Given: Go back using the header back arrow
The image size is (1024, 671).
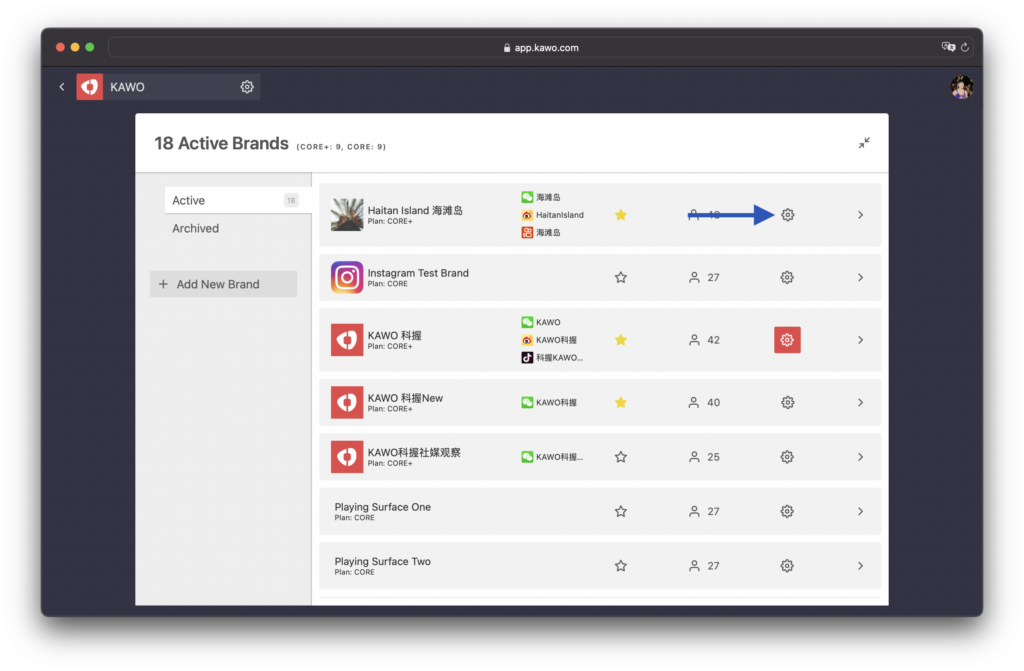Looking at the screenshot, I should tap(62, 87).
